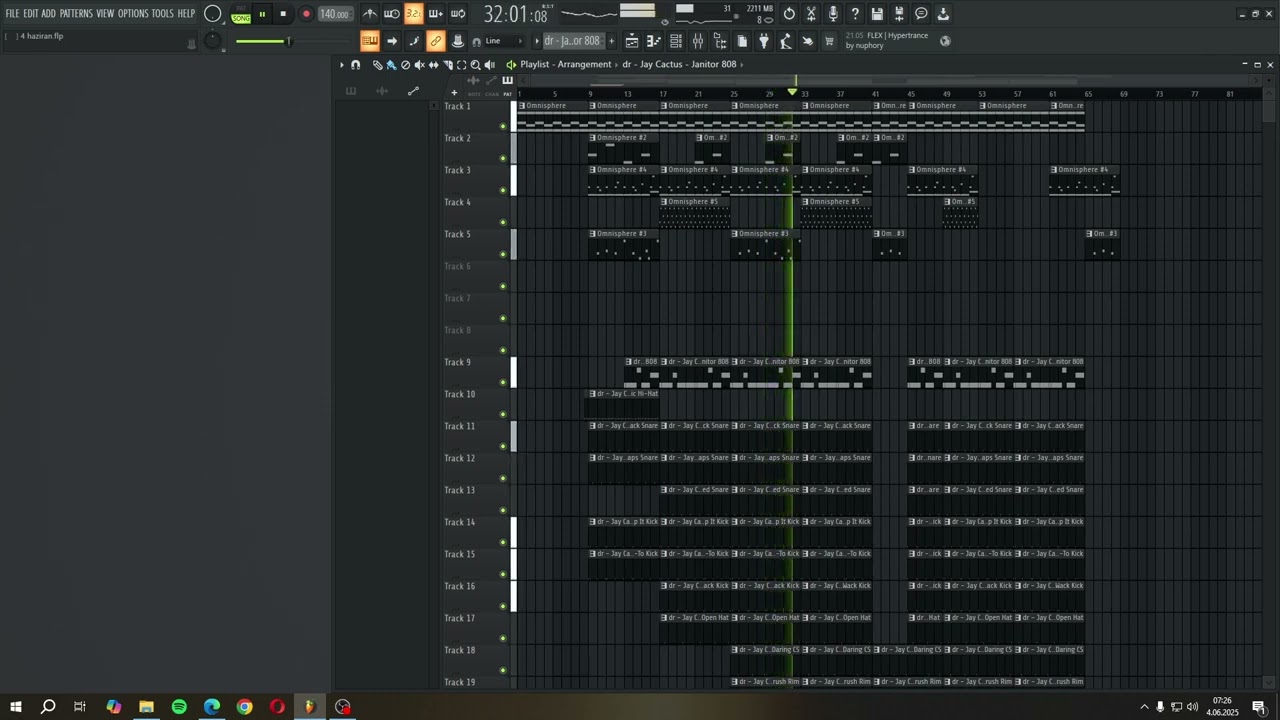Click the PAT playlist mode button
1280x720 pixels.
pos(507,94)
